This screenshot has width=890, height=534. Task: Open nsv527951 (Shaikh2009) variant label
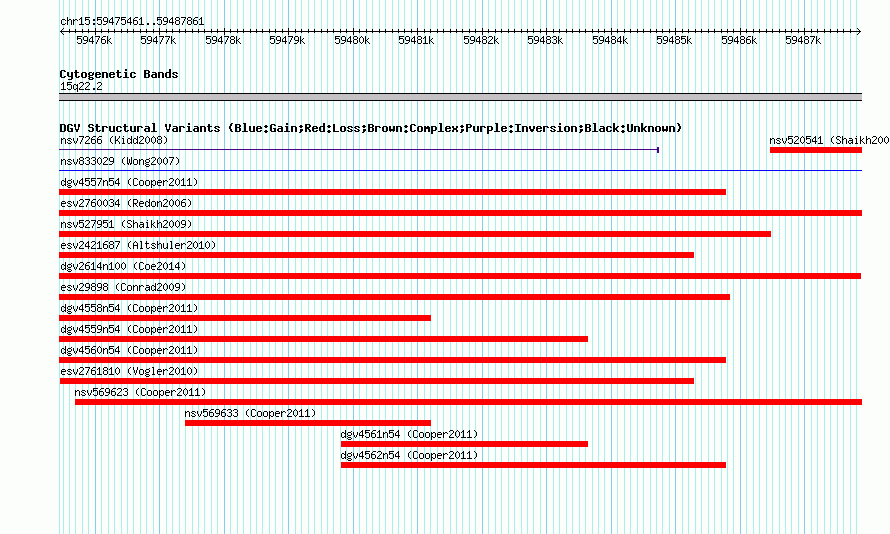pyautogui.click(x=126, y=224)
